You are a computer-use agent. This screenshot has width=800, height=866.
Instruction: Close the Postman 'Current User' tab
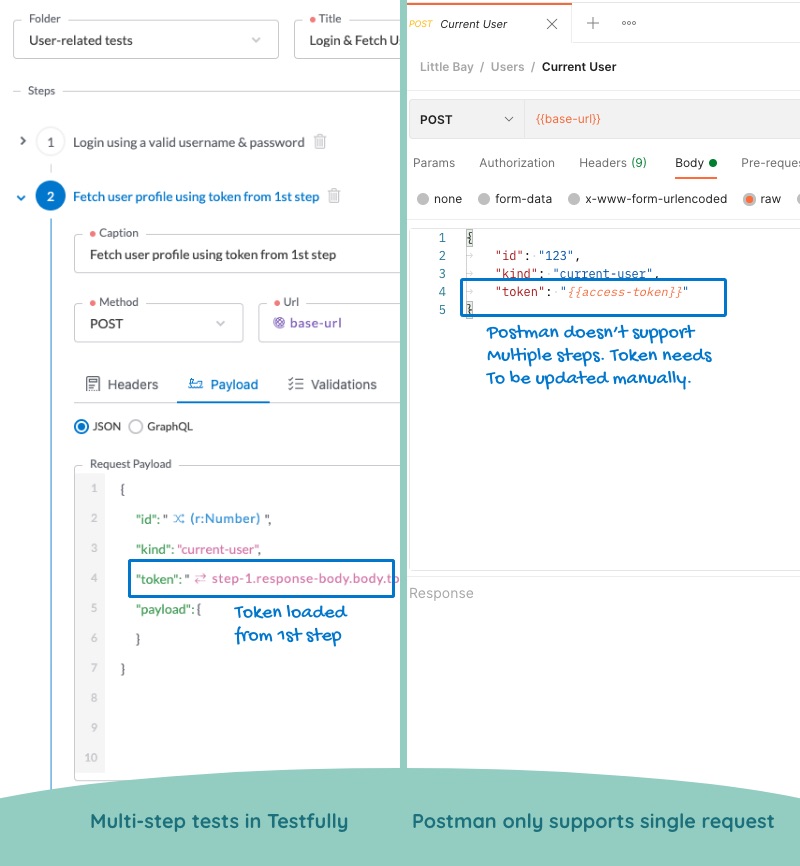coord(551,24)
